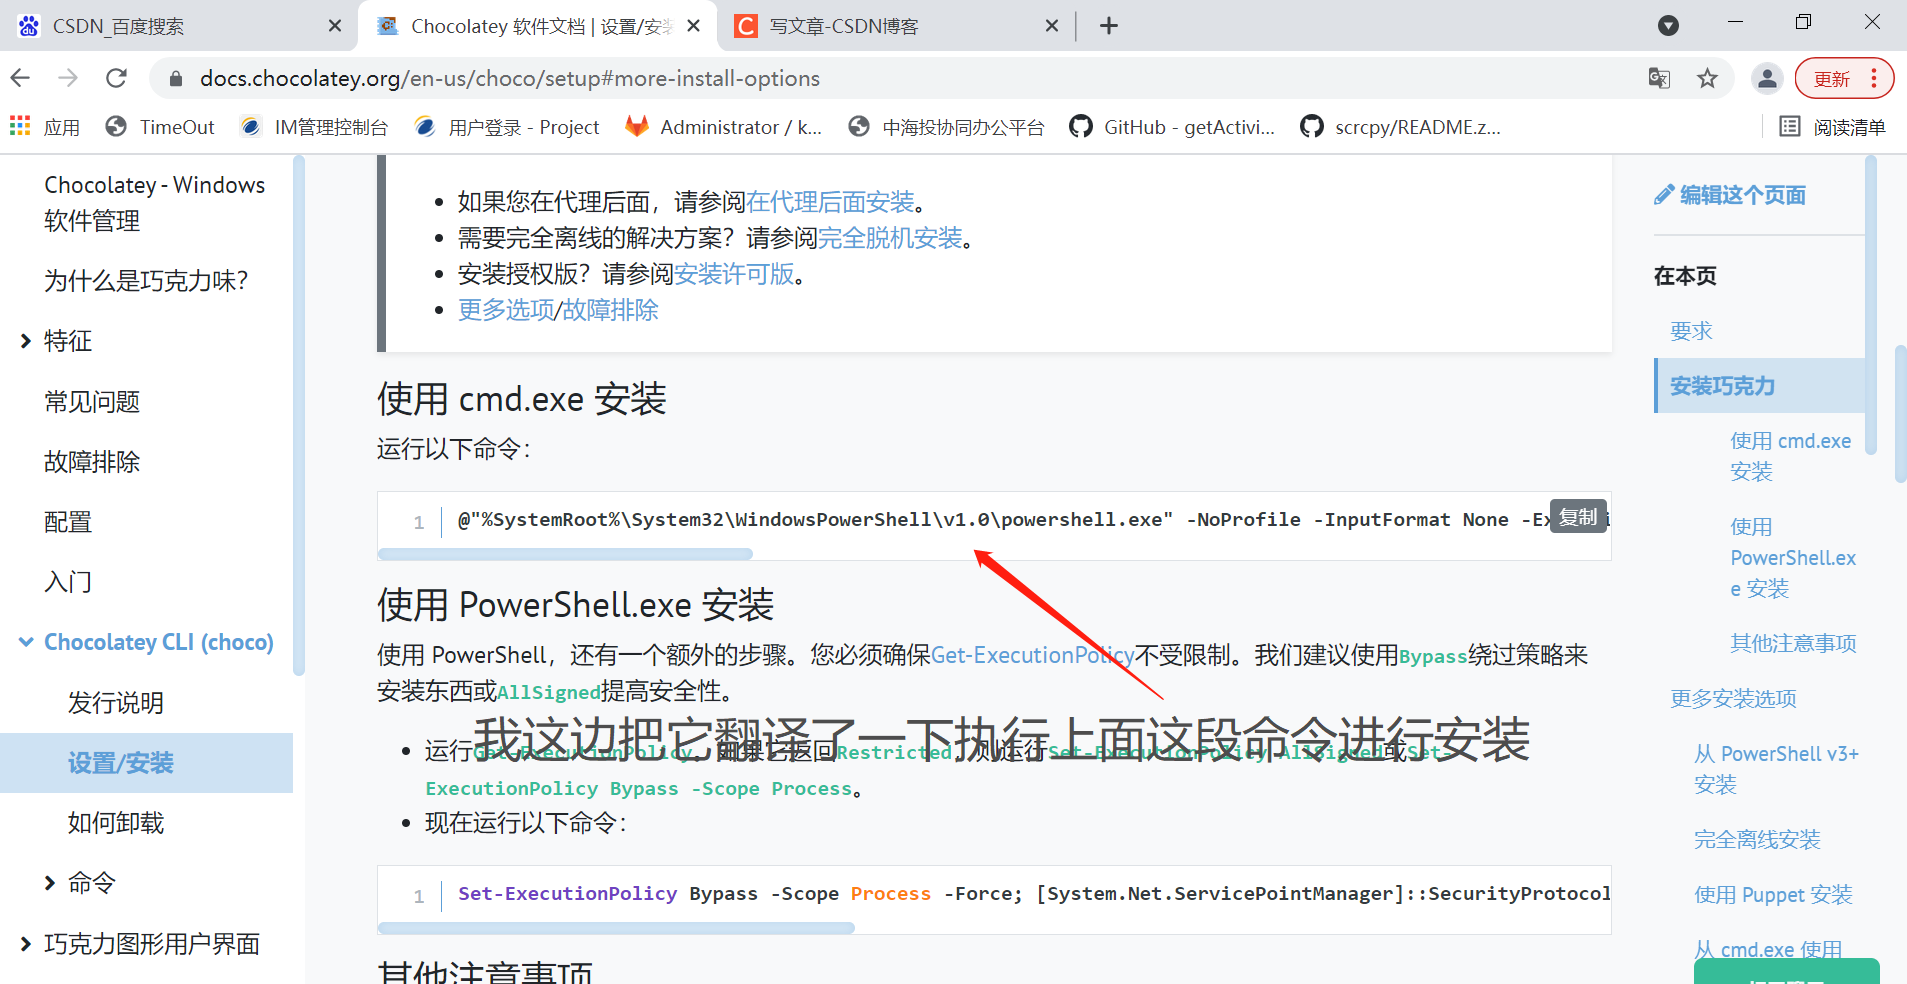Click horizontal scrollbar under cmd.exe code

[565, 554]
